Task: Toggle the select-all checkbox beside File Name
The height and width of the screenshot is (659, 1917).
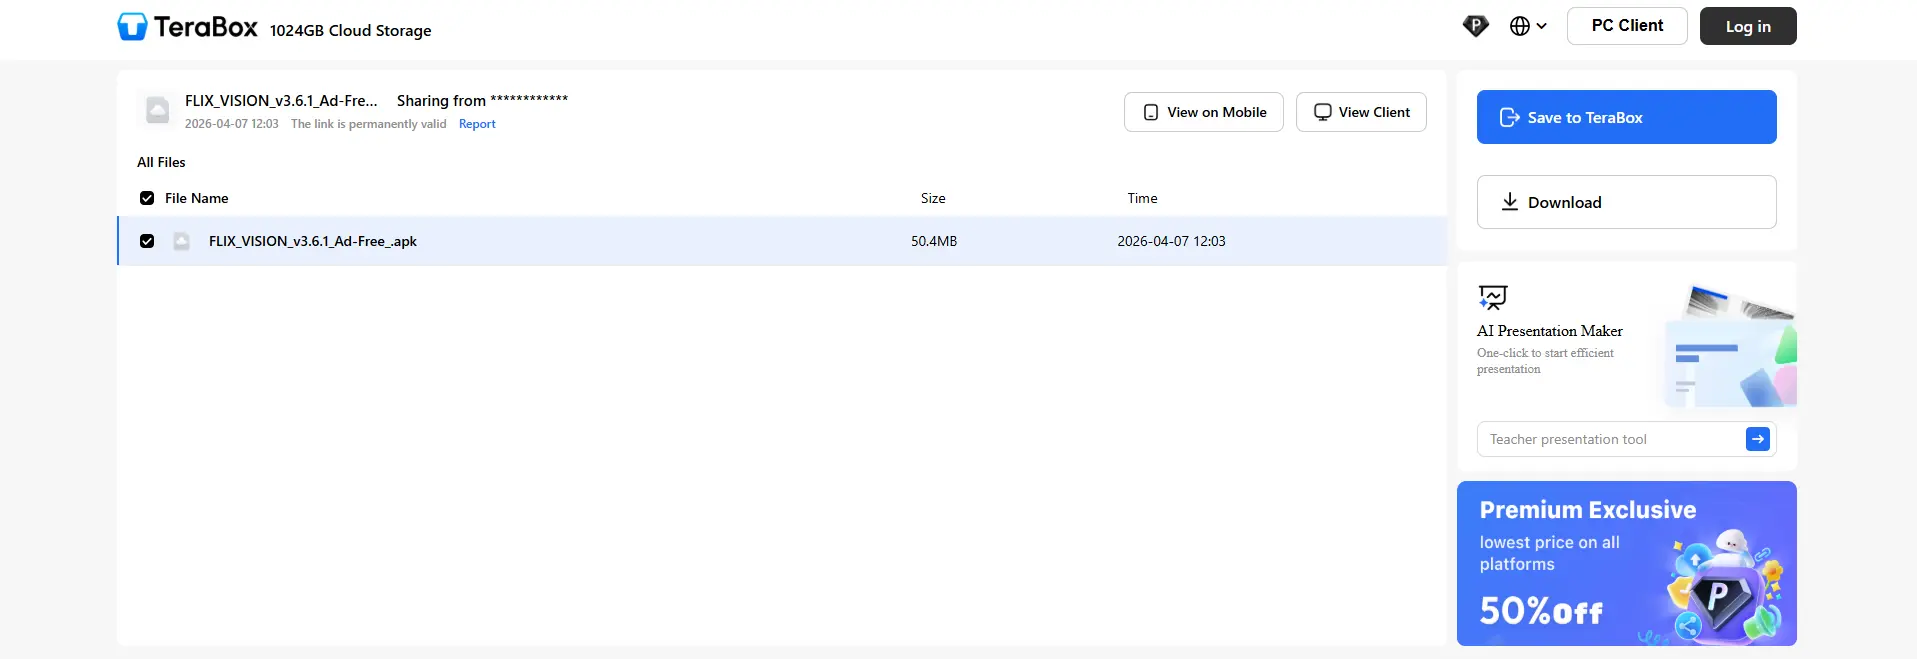Action: tap(147, 198)
